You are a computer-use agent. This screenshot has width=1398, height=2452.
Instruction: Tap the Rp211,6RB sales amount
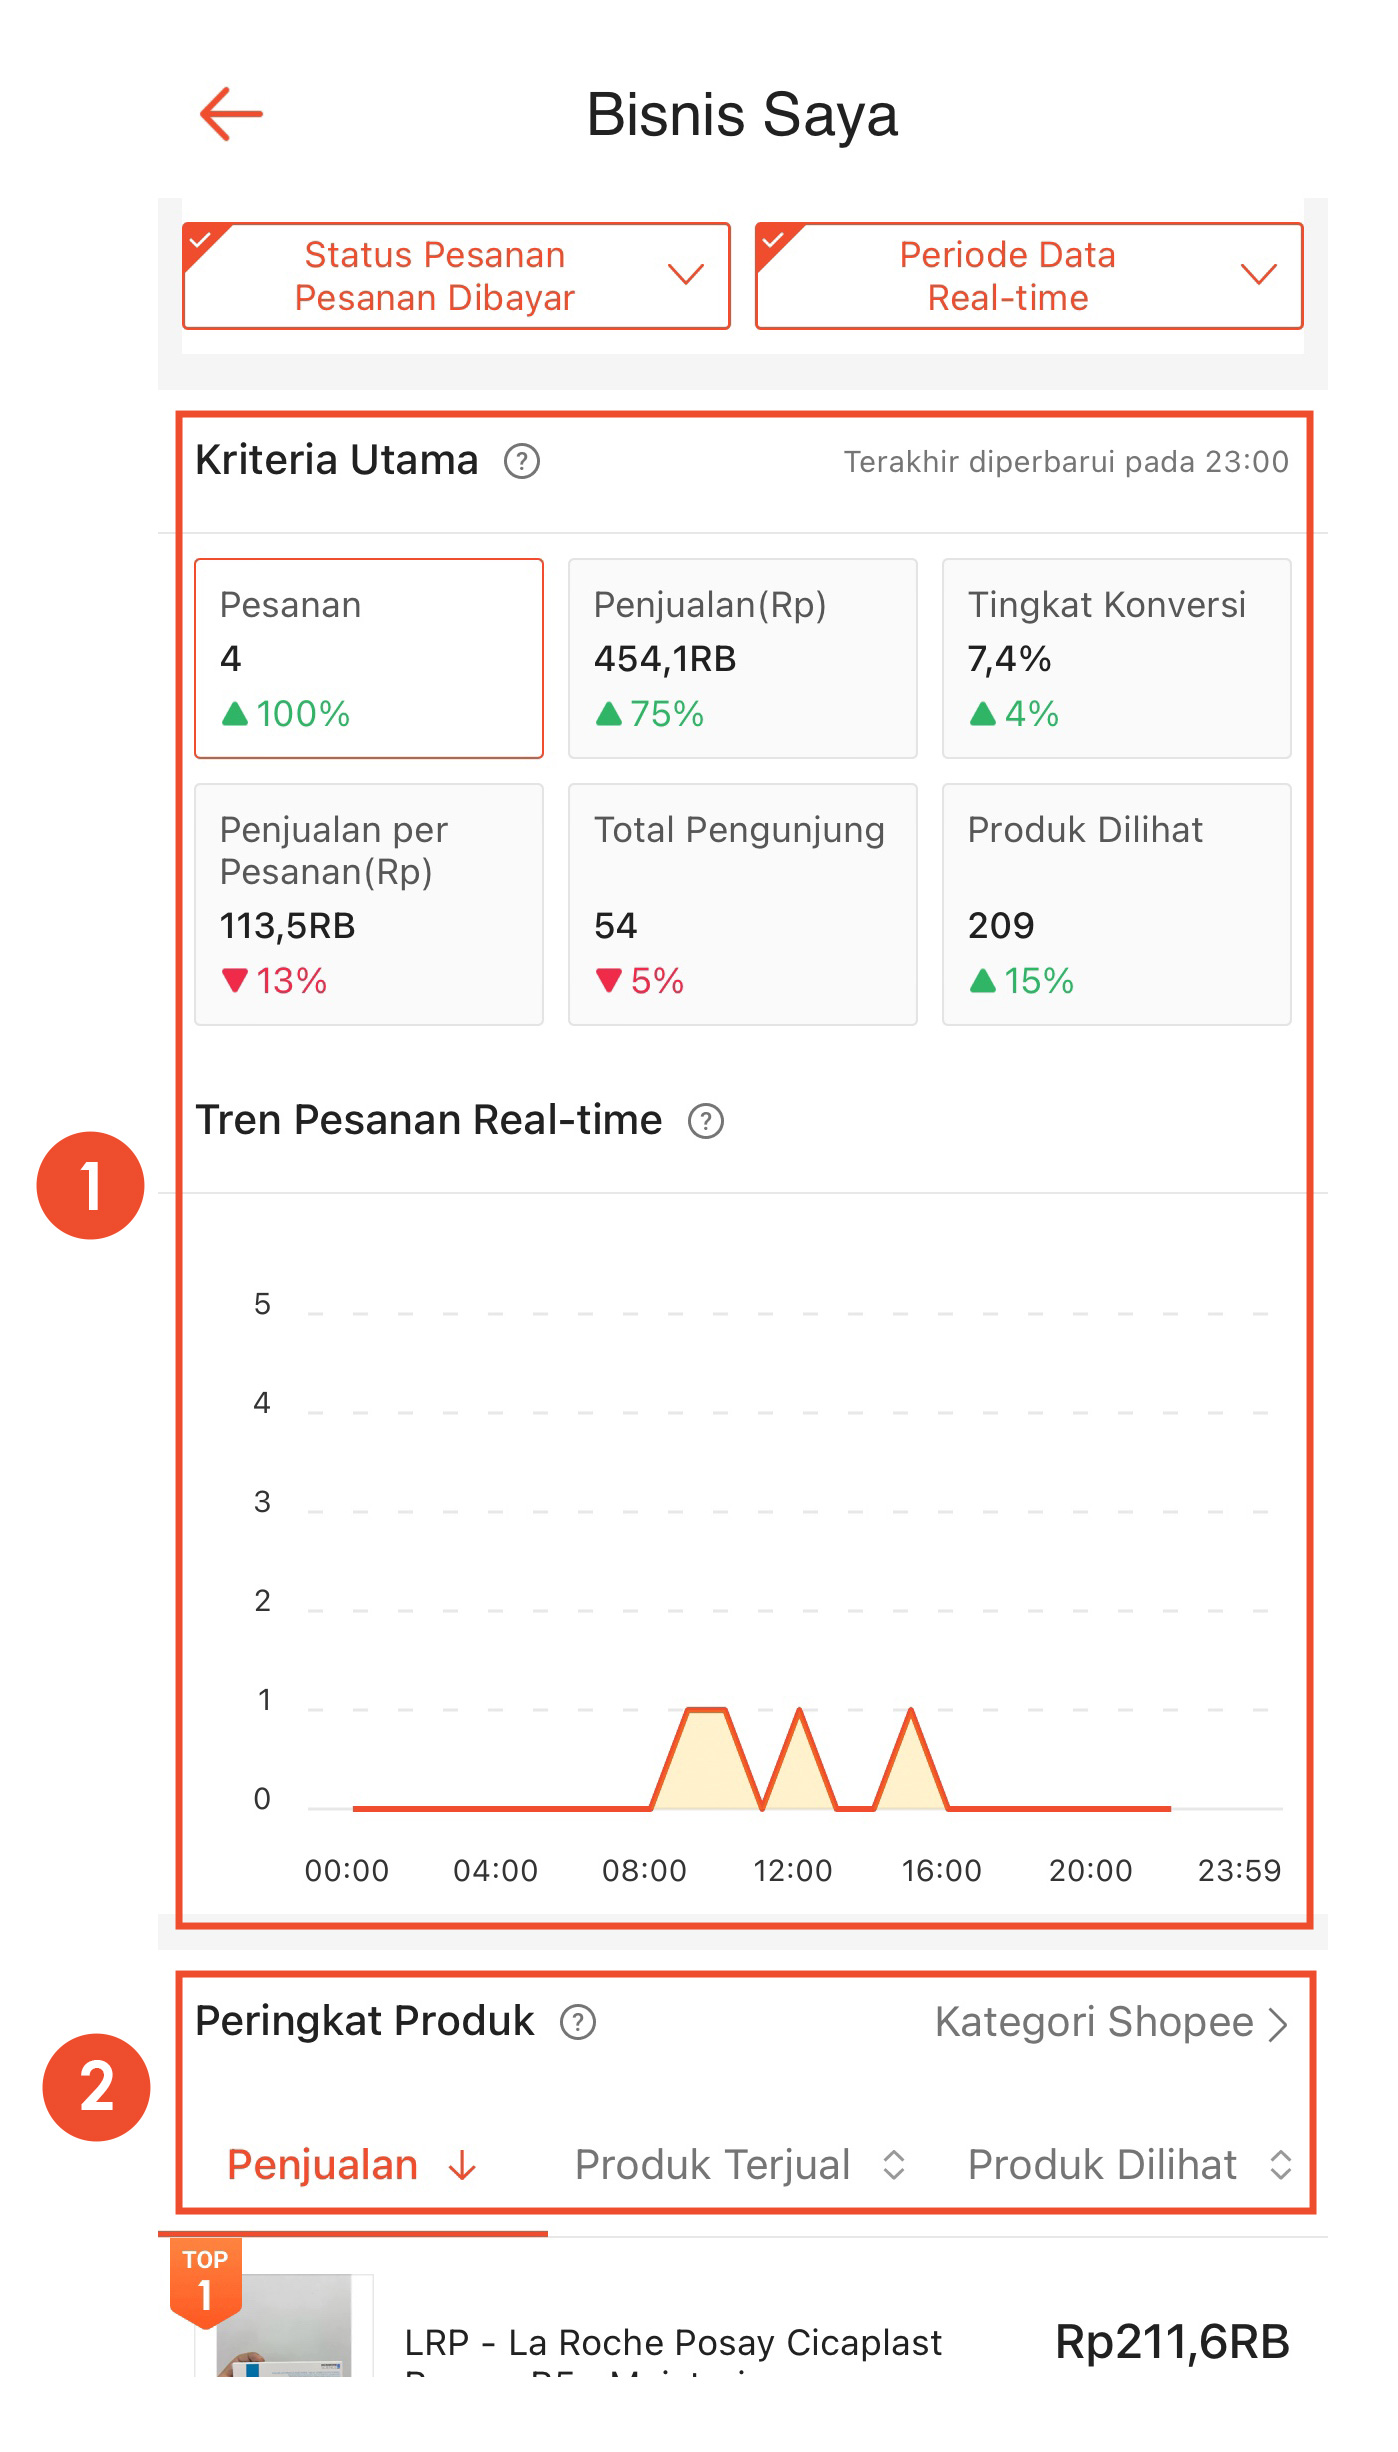click(1172, 2342)
